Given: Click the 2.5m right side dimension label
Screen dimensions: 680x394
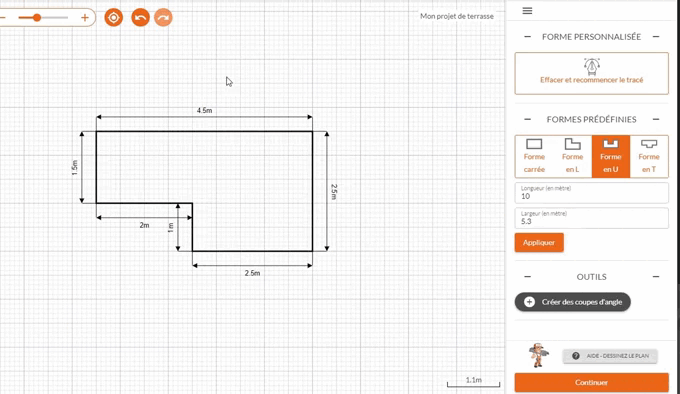Looking at the screenshot, I should (334, 192).
